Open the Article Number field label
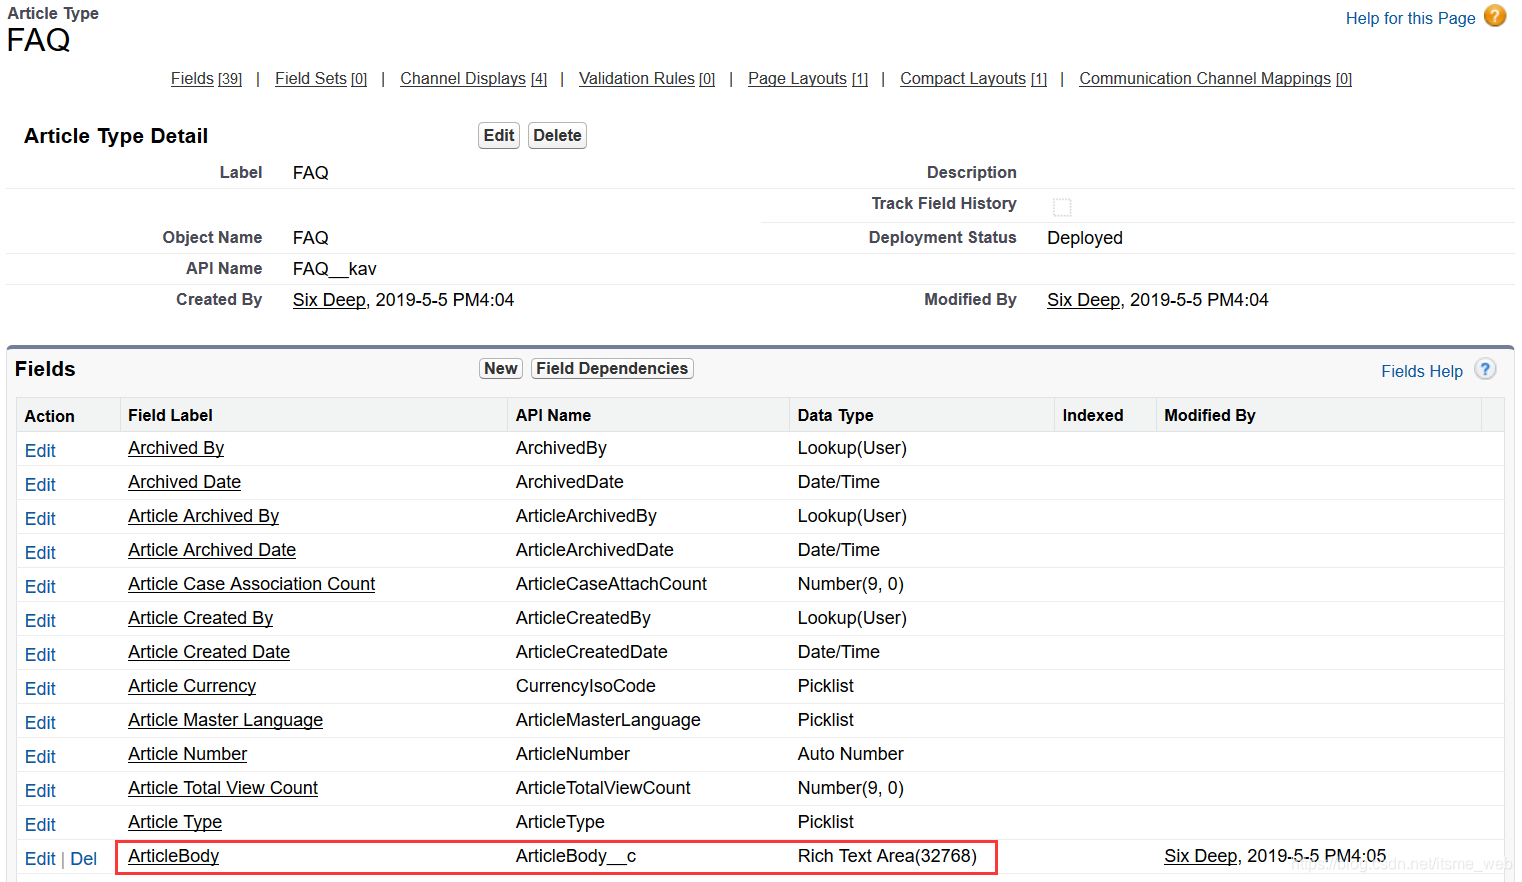 187,754
